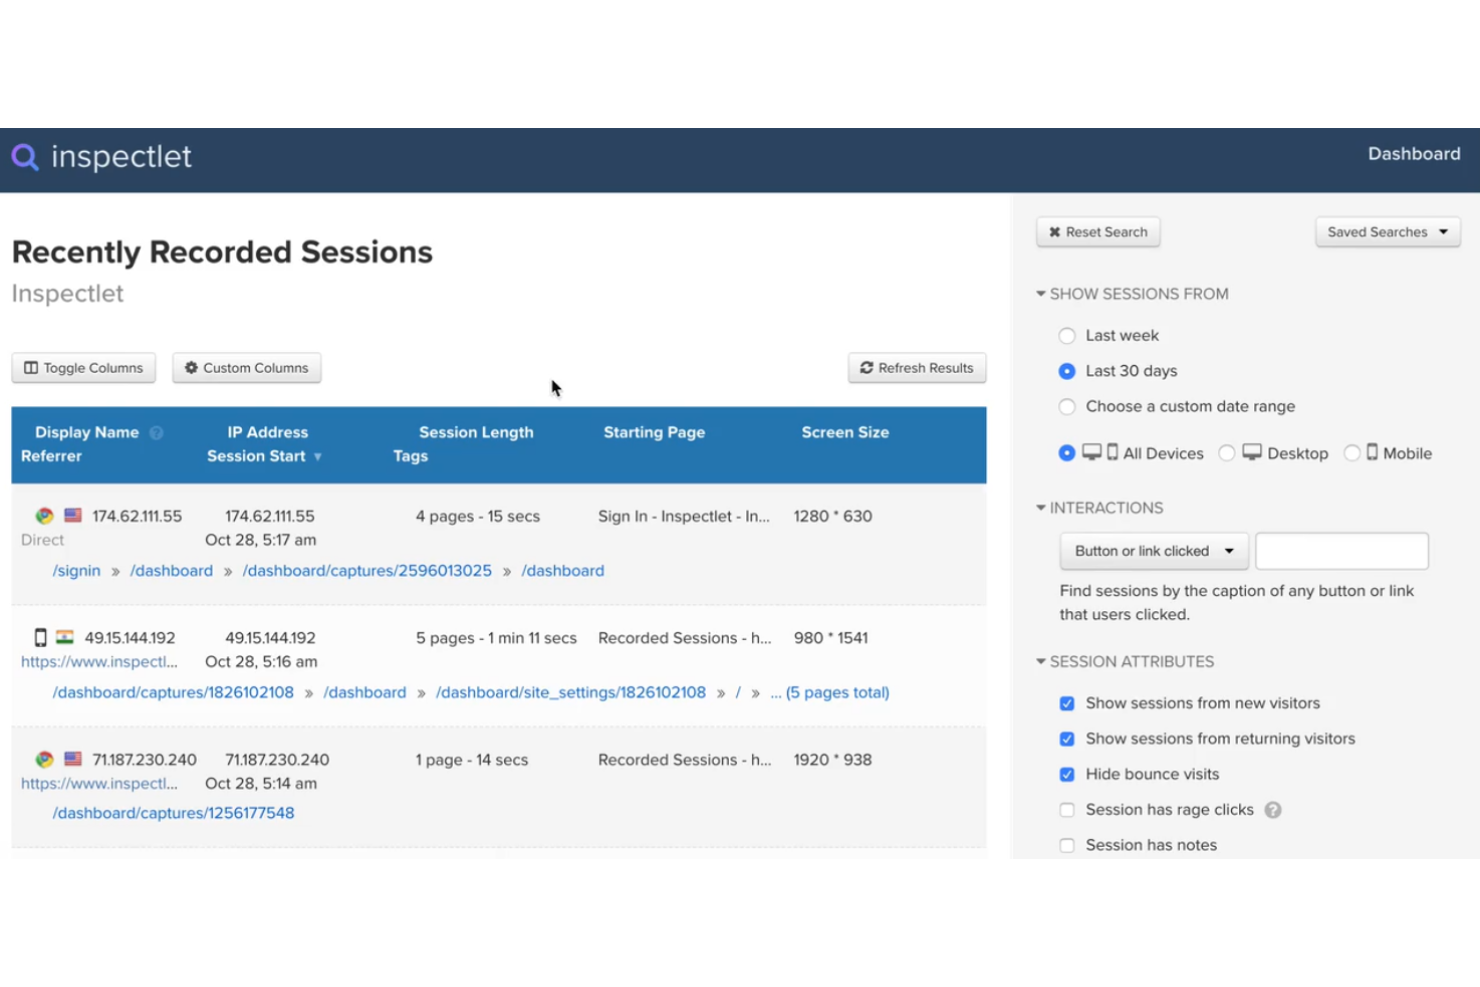Open Custom Columns settings
1480x987 pixels.
(x=246, y=368)
